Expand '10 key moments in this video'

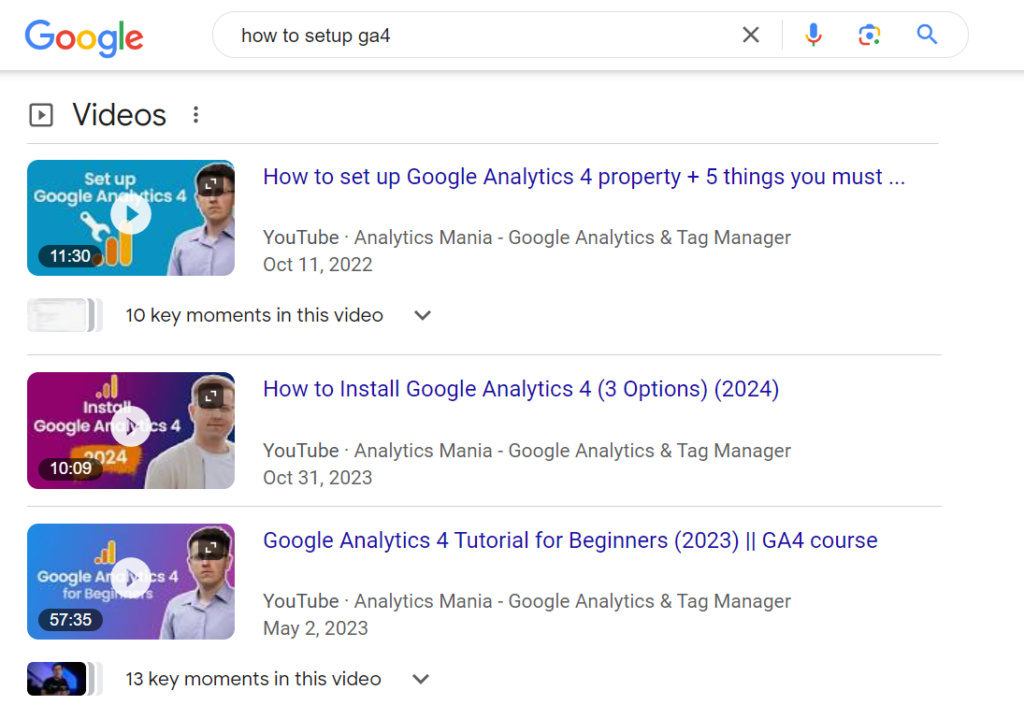(x=423, y=315)
